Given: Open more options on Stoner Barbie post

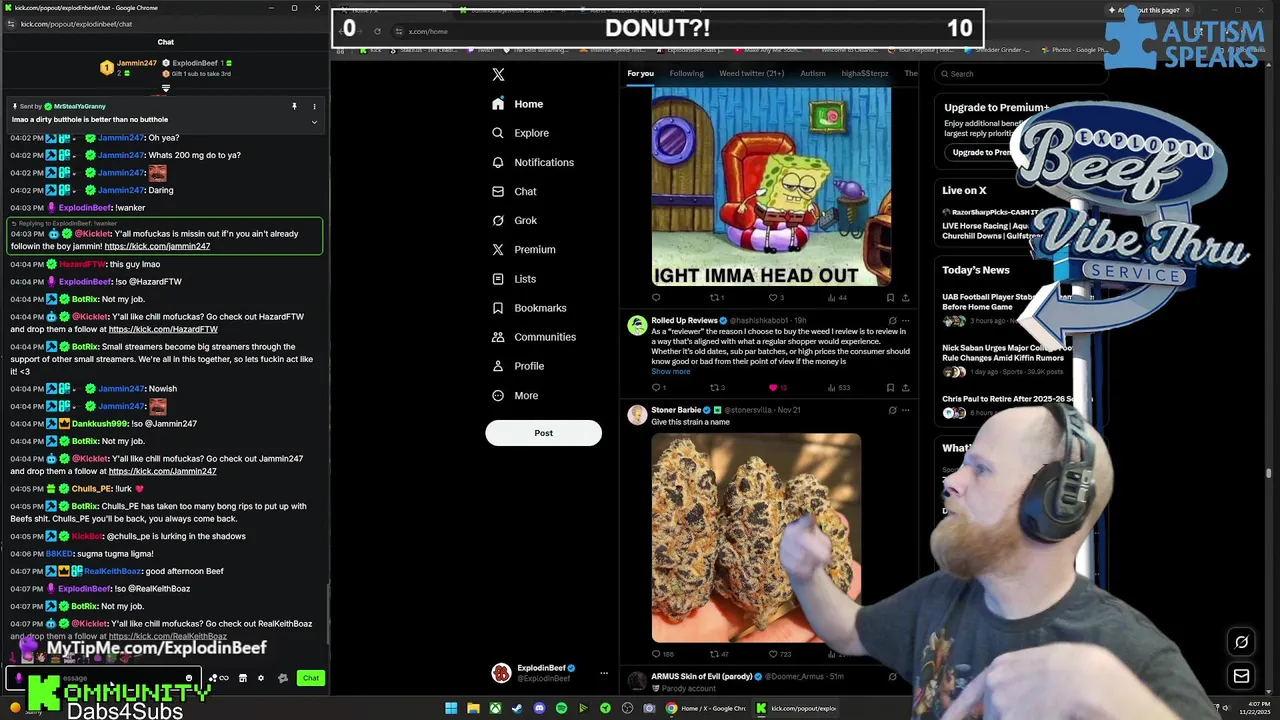Looking at the screenshot, I should (x=906, y=410).
